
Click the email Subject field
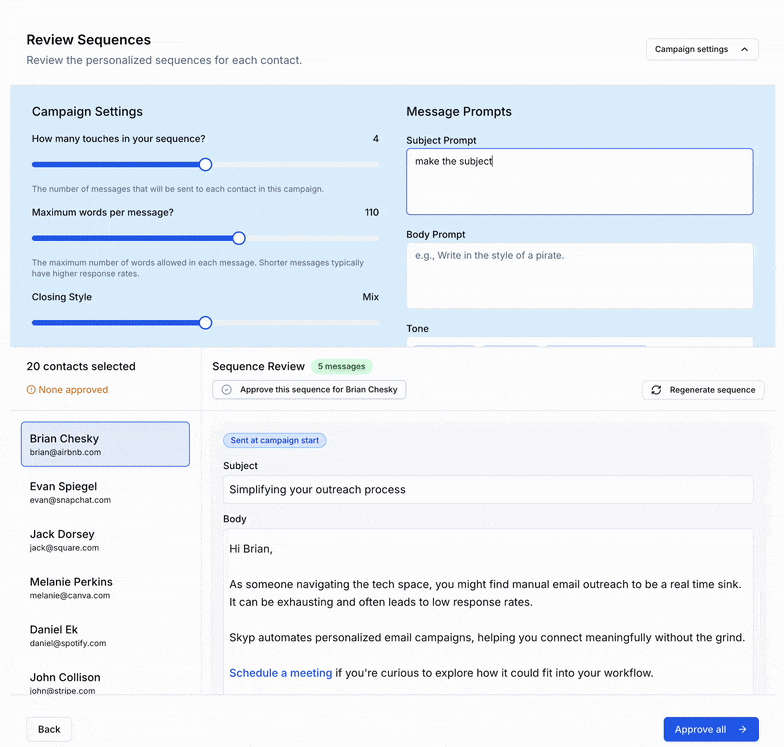(488, 490)
